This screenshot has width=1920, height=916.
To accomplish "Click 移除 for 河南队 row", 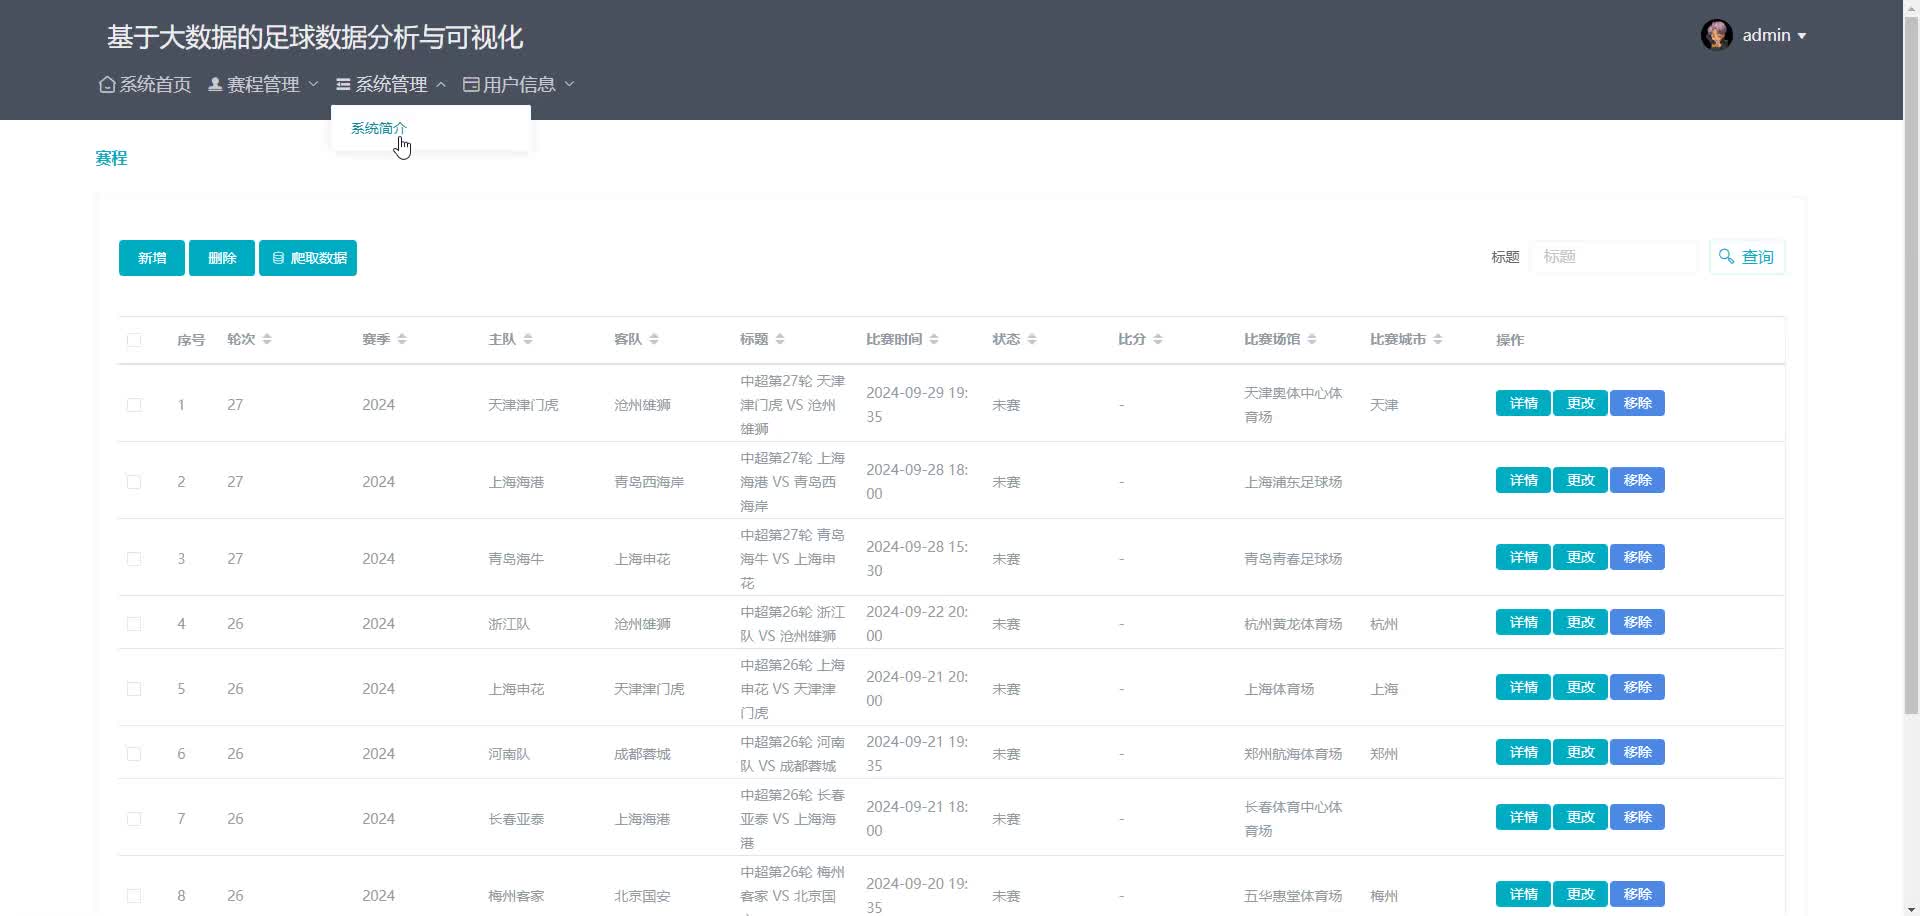I will [1637, 752].
